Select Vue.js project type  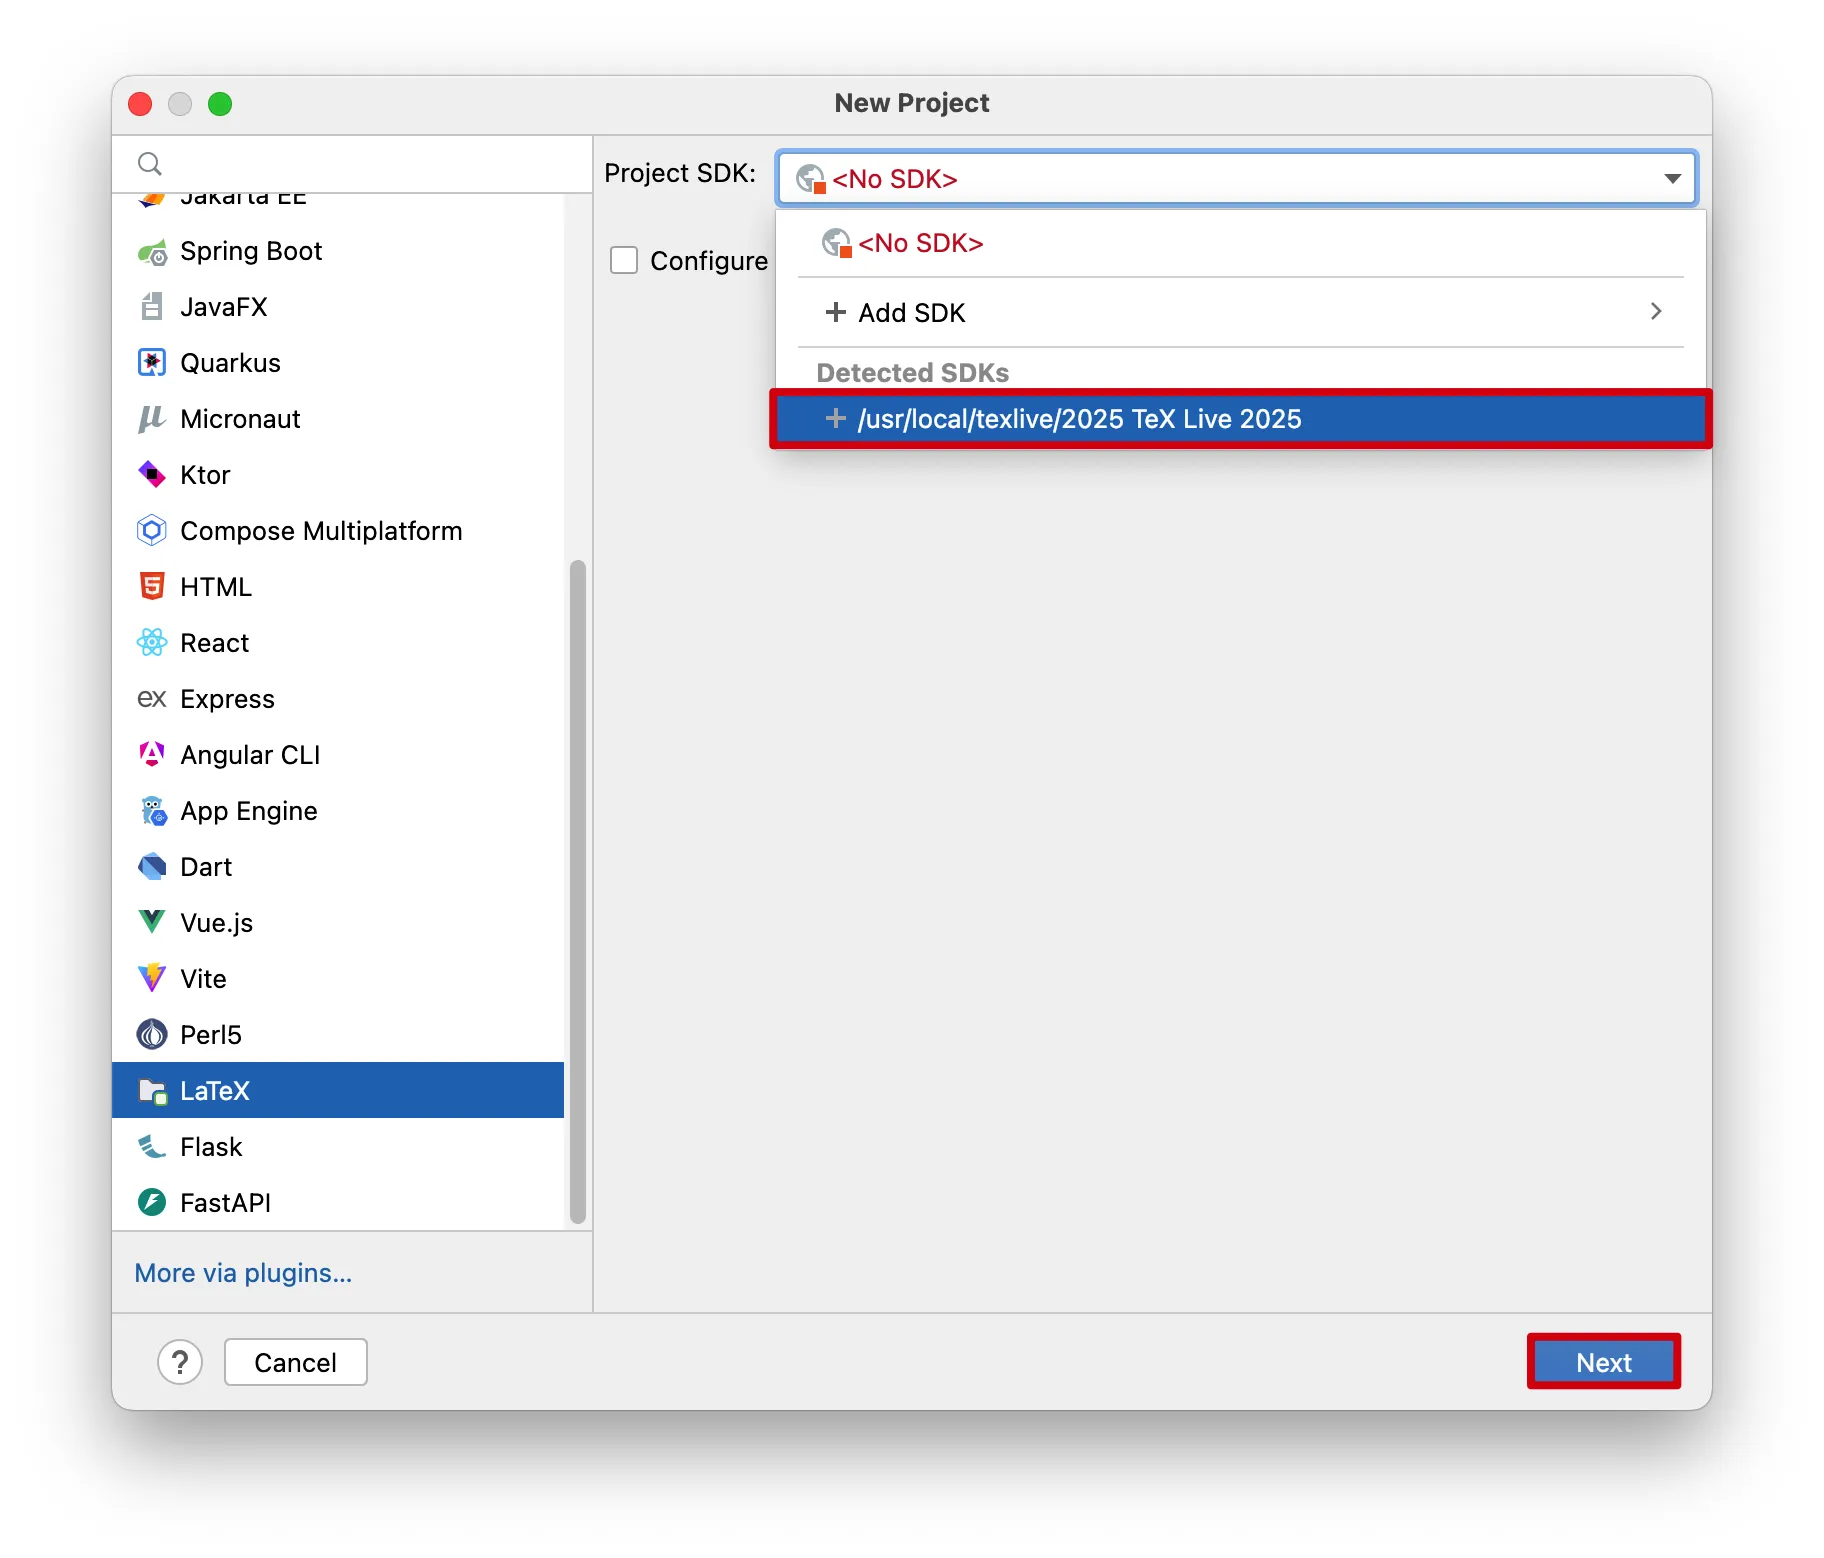(338, 923)
